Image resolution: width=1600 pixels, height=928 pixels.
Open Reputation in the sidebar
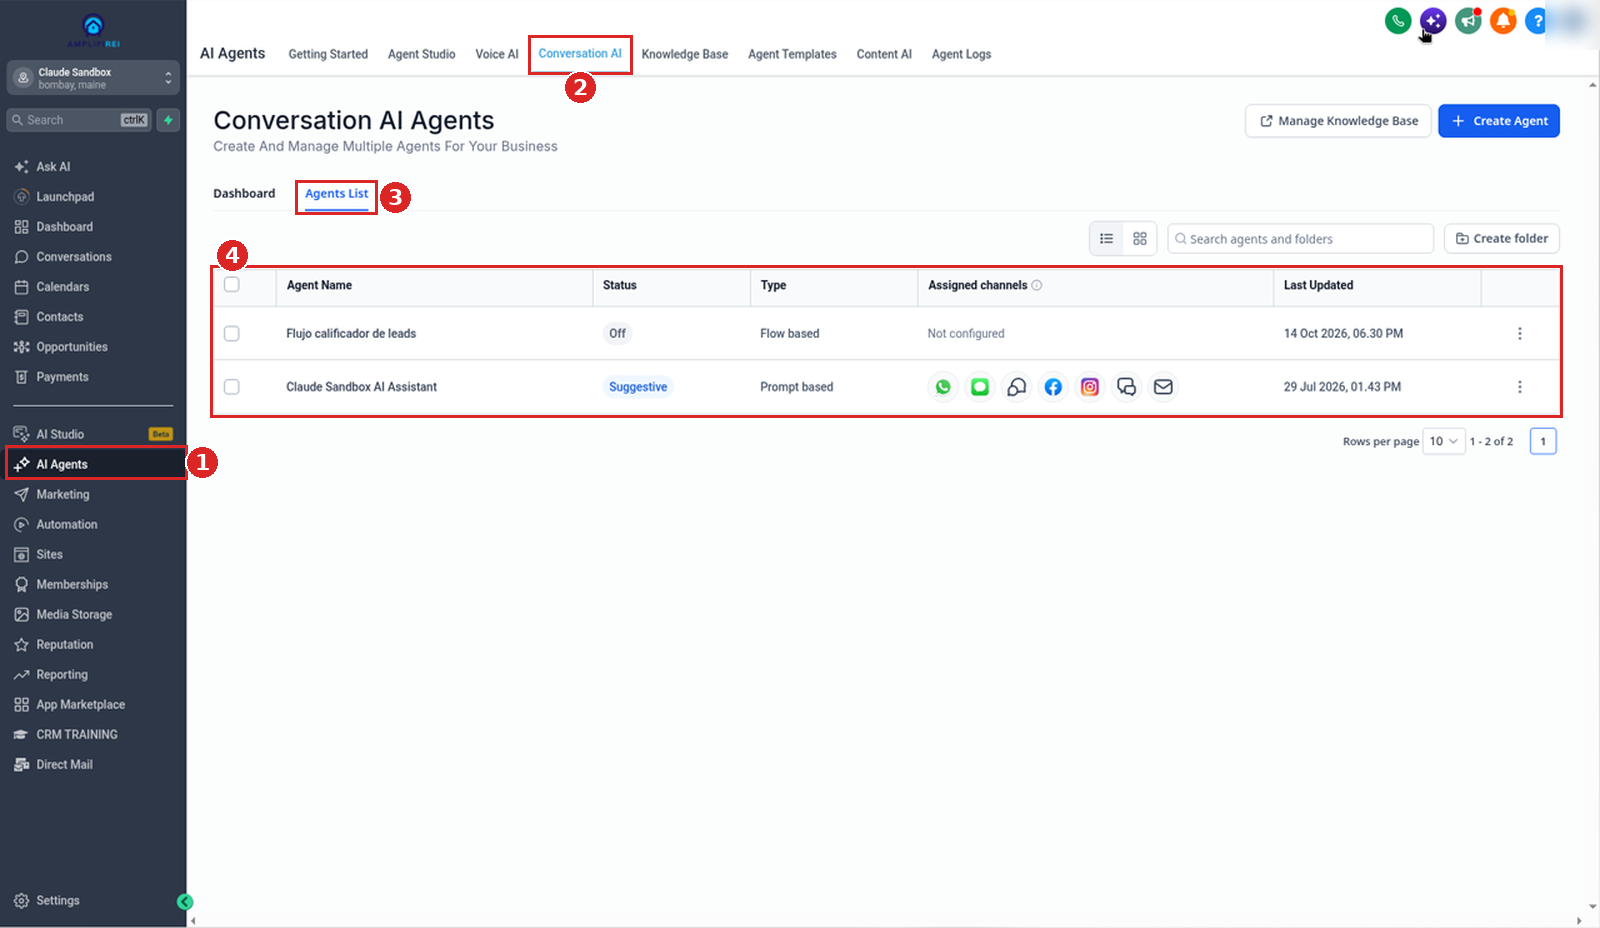tap(65, 645)
